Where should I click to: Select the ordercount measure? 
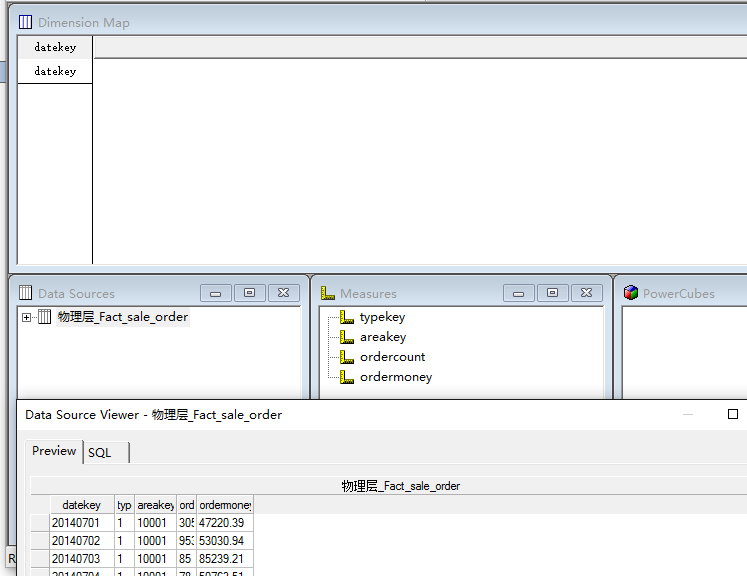tap(393, 357)
